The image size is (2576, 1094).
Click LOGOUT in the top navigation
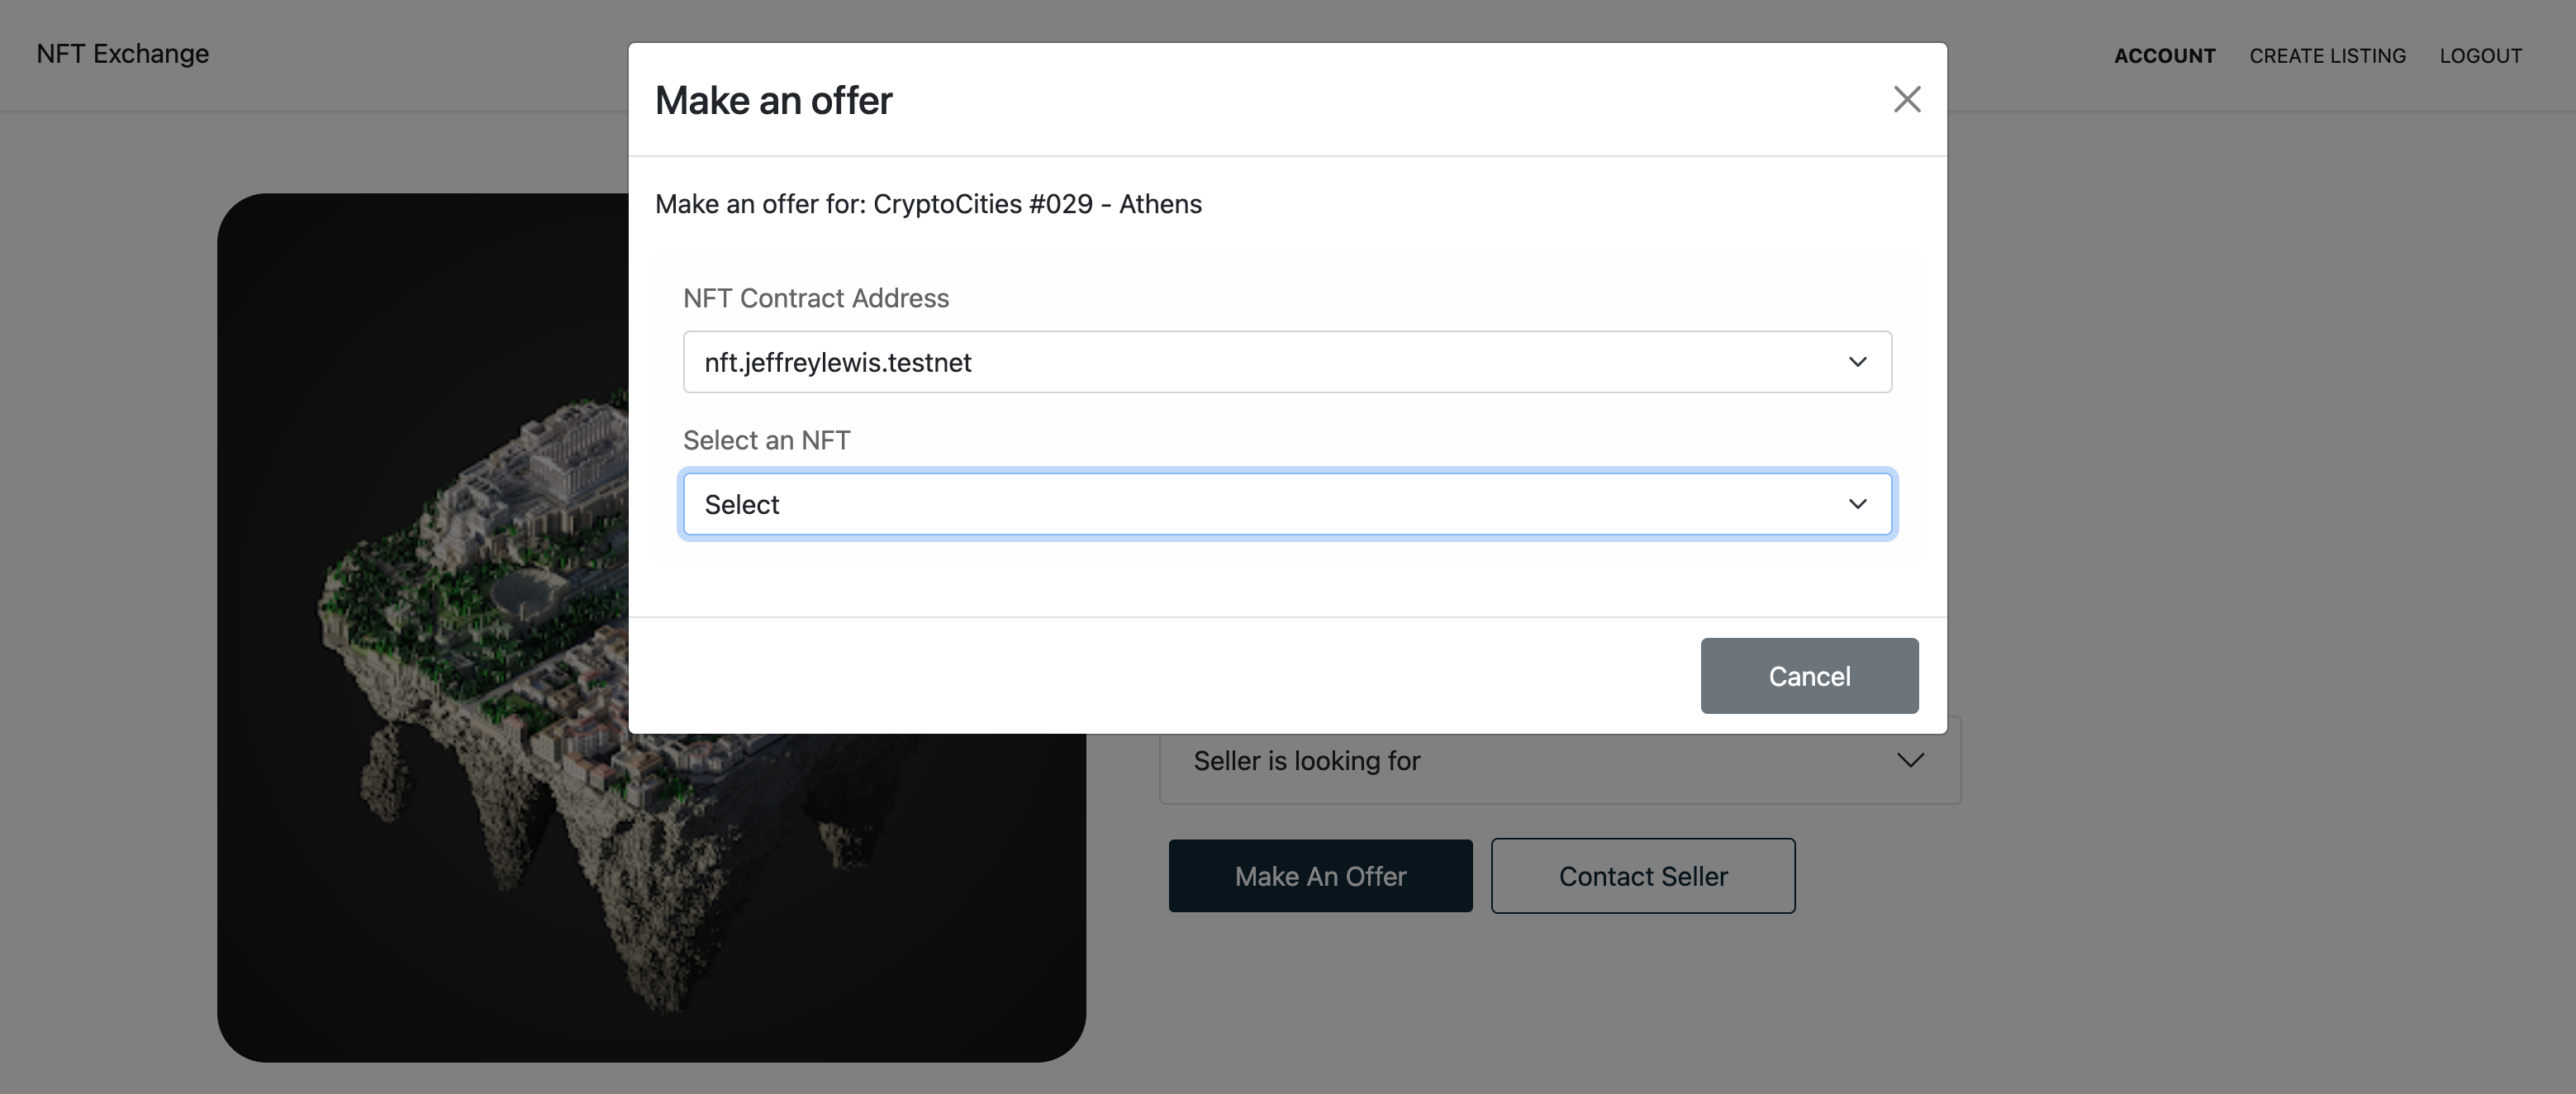2480,56
